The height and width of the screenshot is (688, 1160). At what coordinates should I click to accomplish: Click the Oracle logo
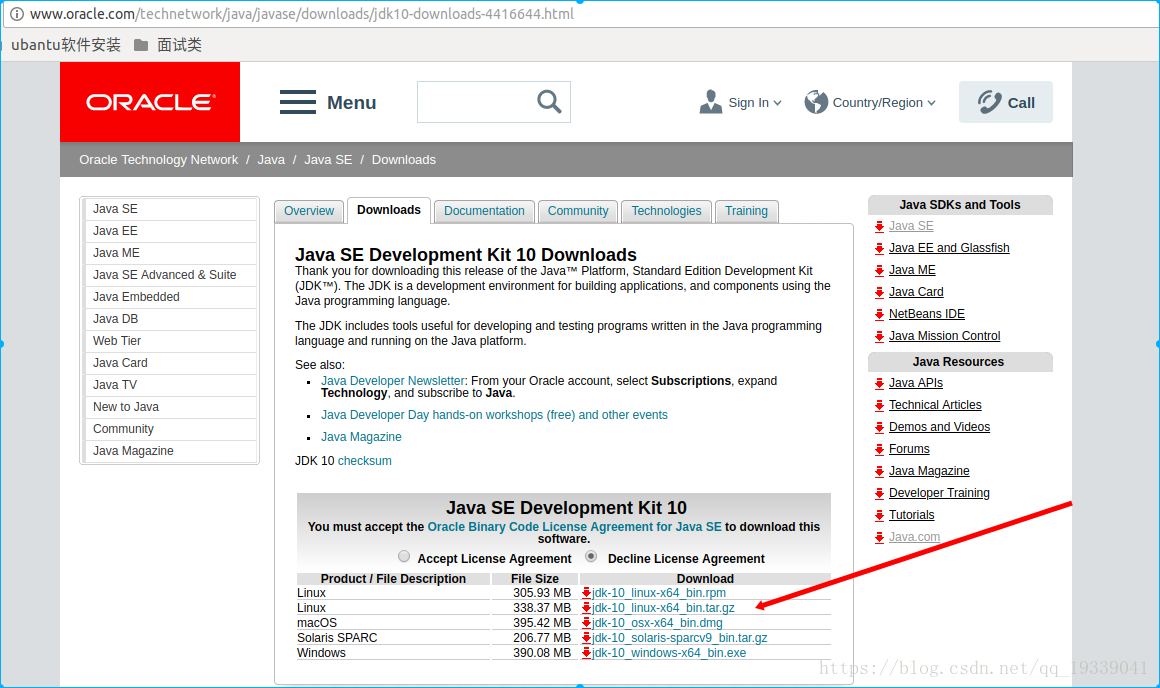point(150,102)
